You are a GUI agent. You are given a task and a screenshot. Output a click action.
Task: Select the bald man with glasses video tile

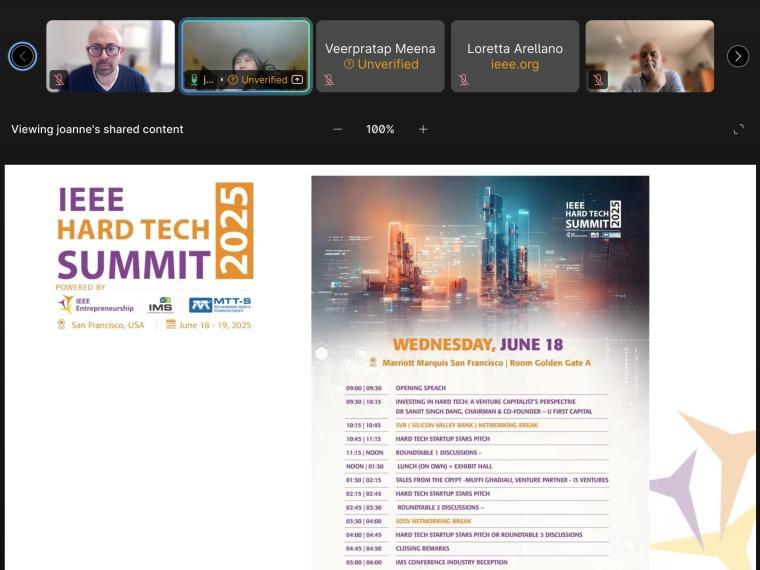(111, 56)
